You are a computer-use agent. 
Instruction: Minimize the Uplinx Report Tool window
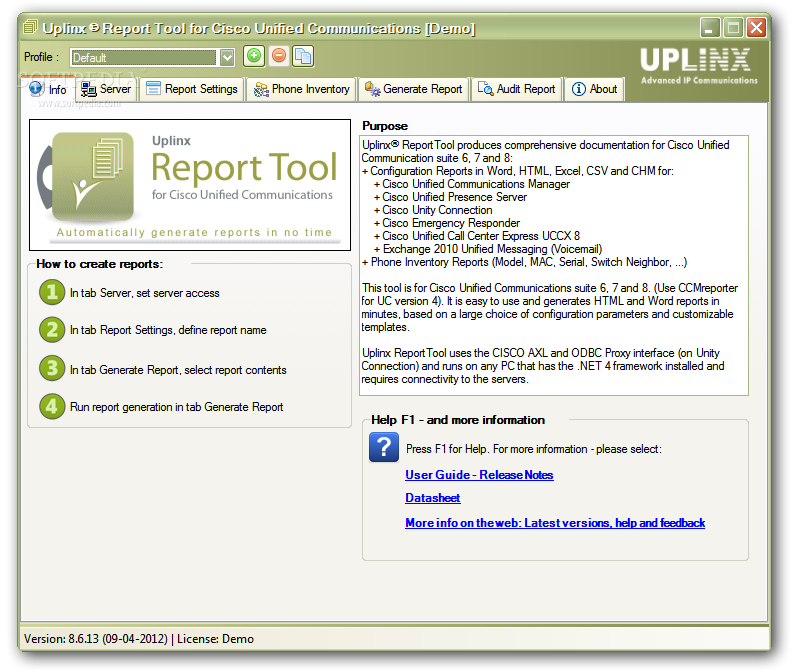click(x=710, y=27)
